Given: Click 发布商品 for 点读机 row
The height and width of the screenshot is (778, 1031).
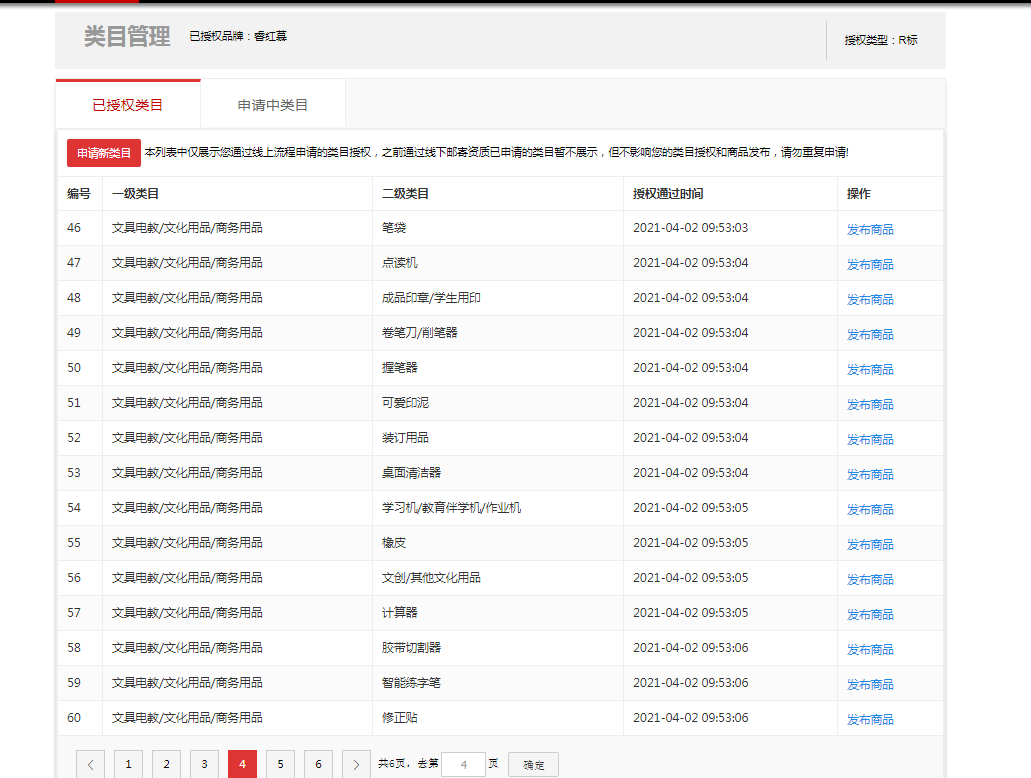Looking at the screenshot, I should [870, 264].
